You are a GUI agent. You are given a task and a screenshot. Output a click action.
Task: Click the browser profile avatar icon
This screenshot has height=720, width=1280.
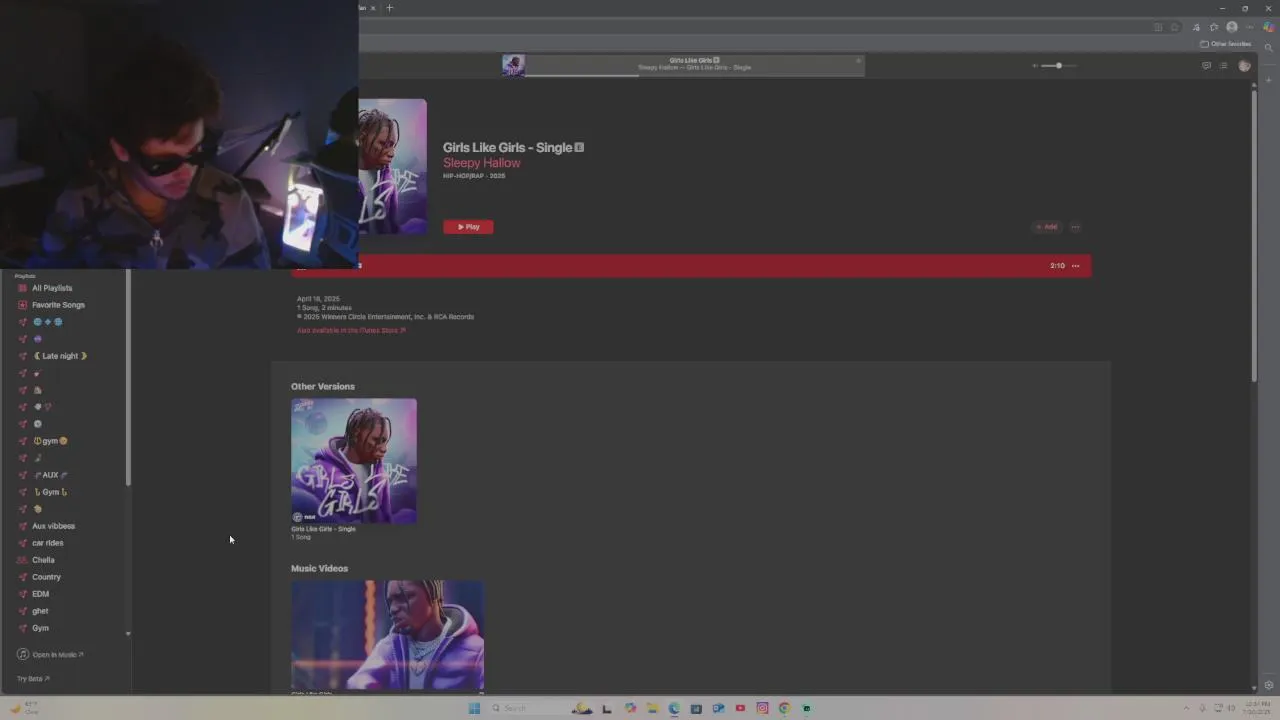pos(1232,27)
